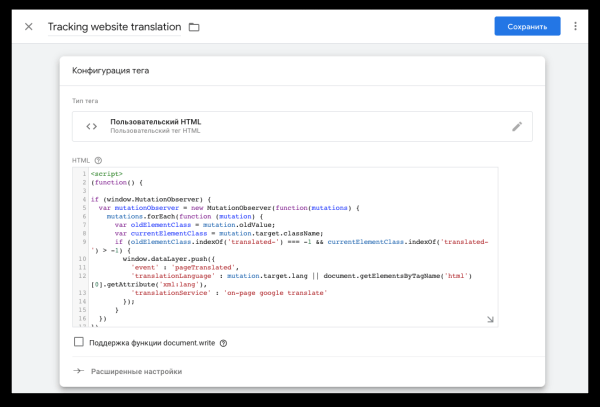Click the resize handle in code editor corner
600x407 pixels.
(x=490, y=319)
